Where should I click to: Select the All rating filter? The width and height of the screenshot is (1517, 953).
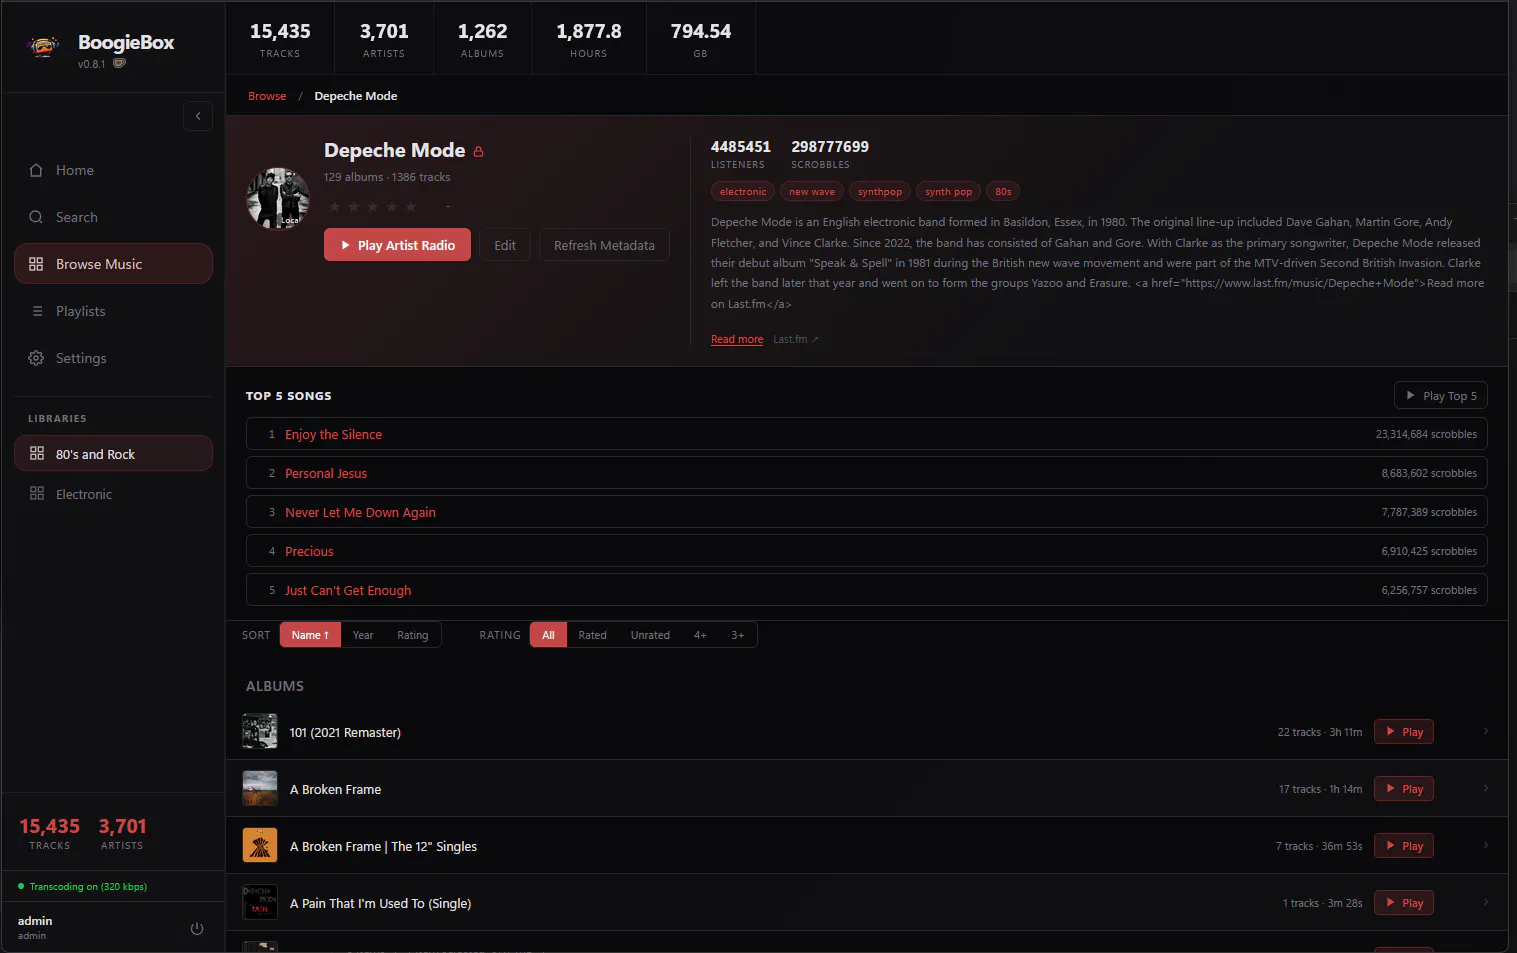(x=548, y=635)
